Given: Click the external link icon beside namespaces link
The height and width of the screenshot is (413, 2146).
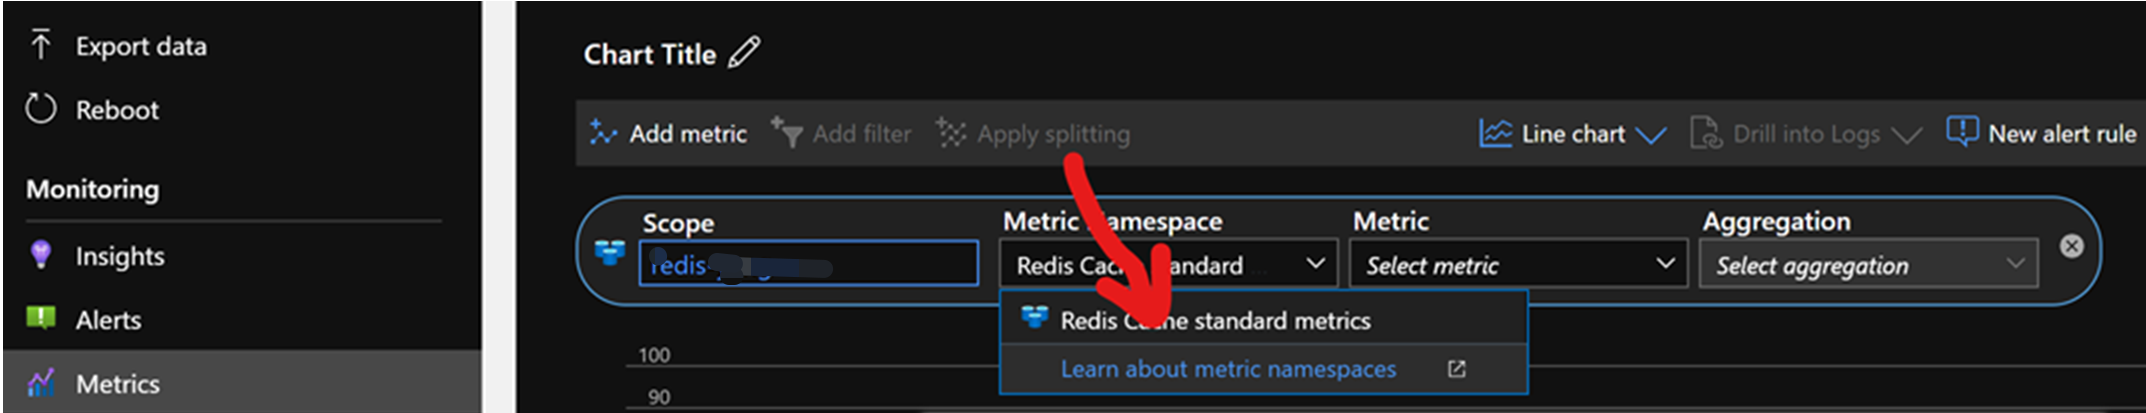Looking at the screenshot, I should (x=1456, y=369).
